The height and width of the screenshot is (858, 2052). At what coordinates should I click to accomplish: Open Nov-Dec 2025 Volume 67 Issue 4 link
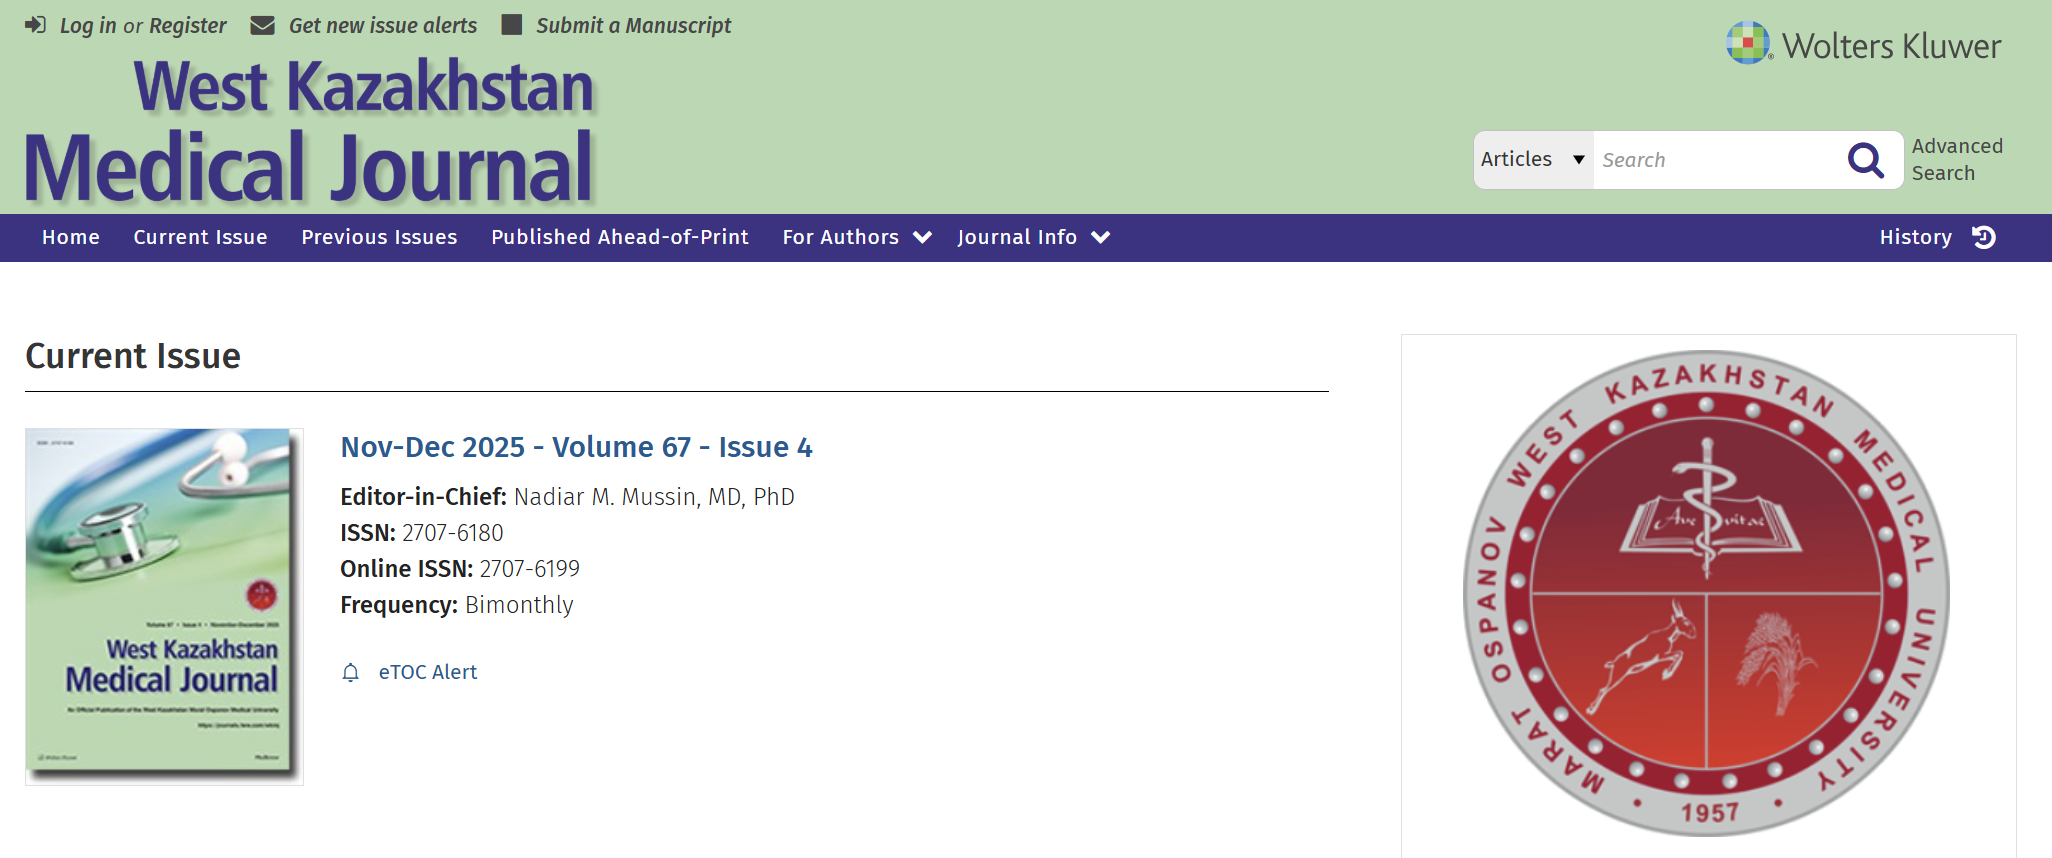click(576, 447)
